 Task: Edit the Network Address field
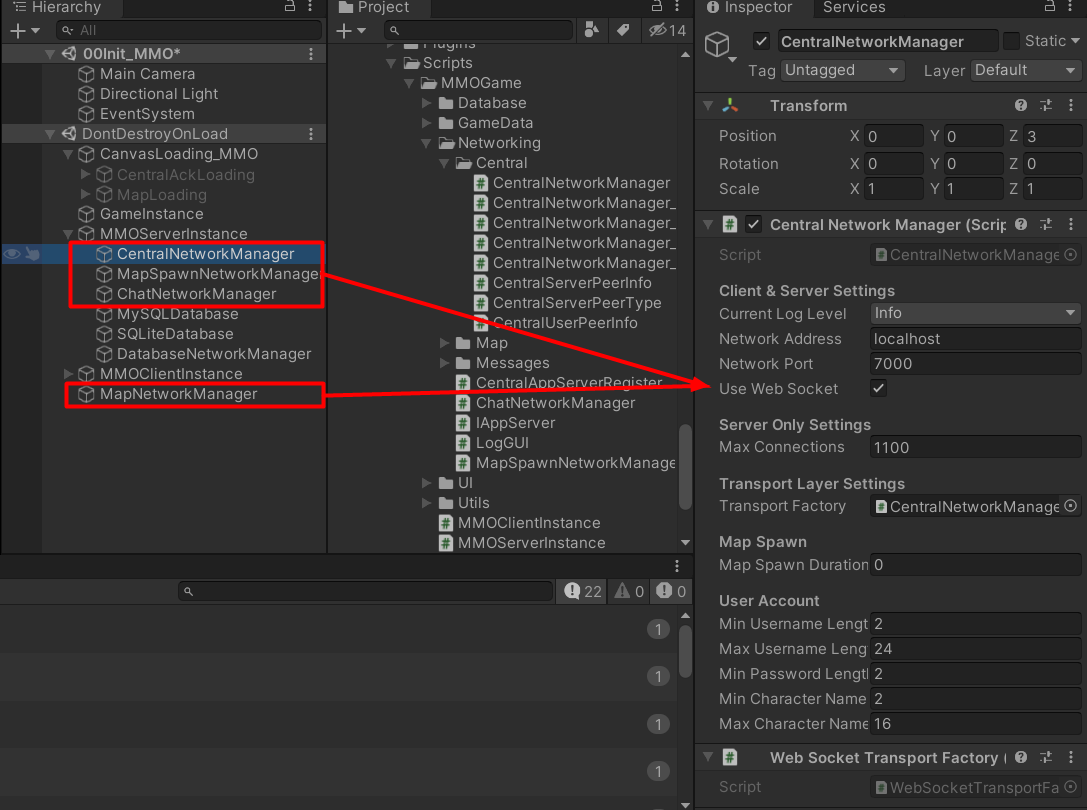[x=975, y=338]
